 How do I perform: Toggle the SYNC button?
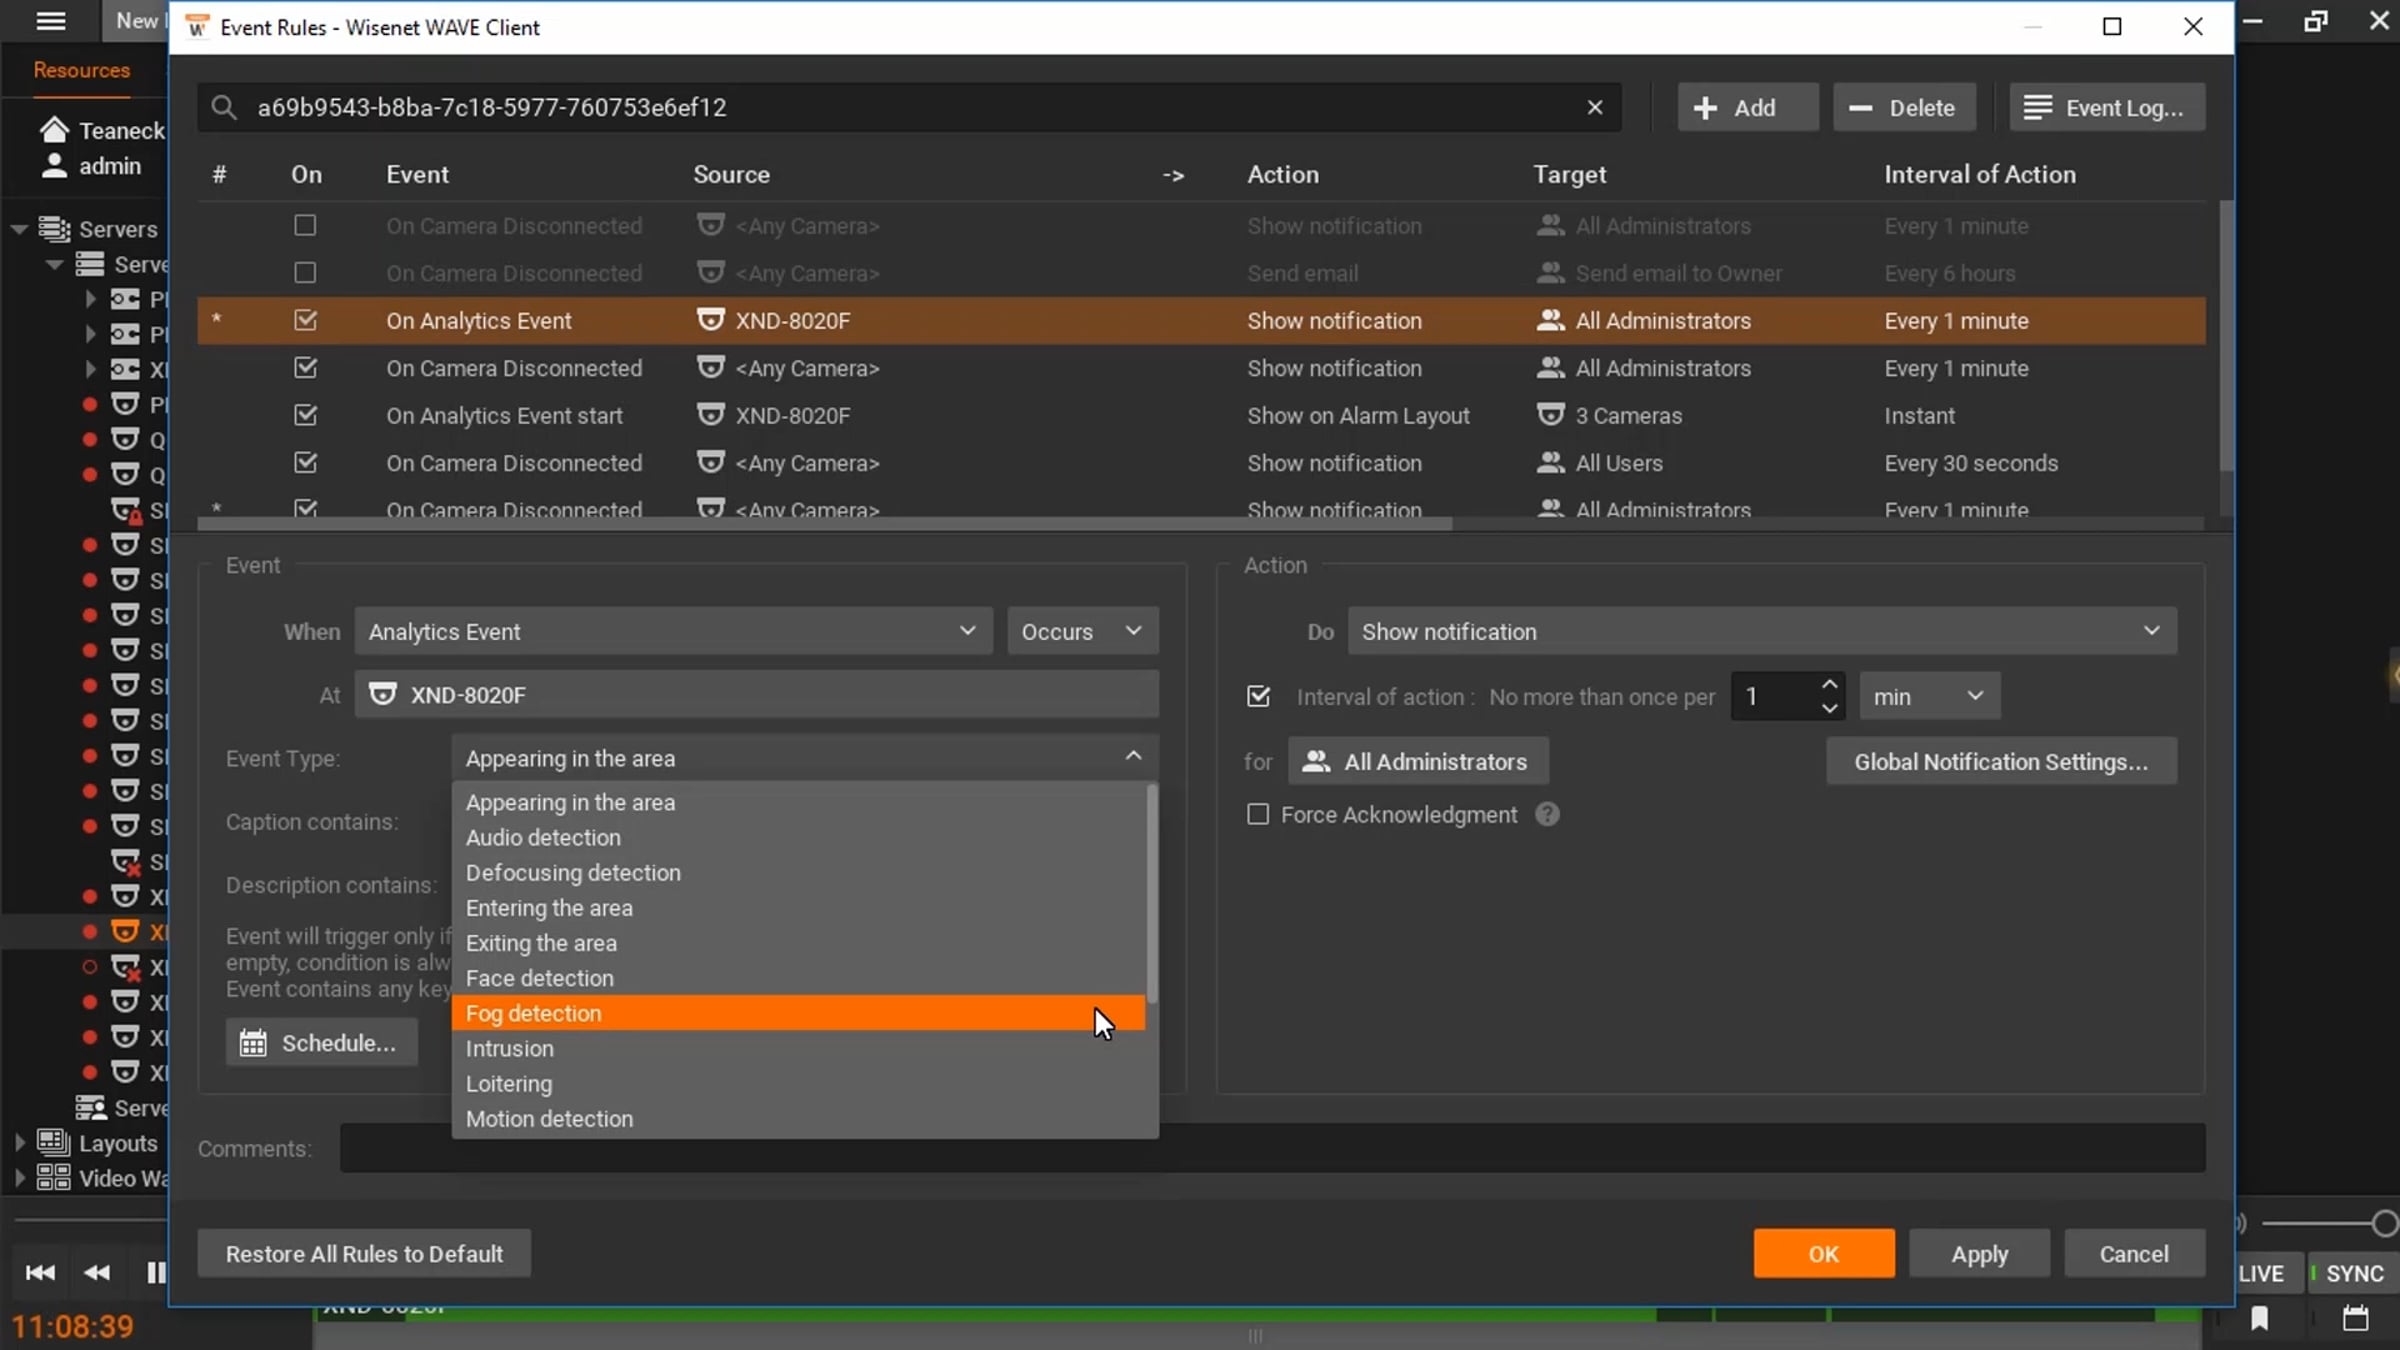pyautogui.click(x=2353, y=1273)
